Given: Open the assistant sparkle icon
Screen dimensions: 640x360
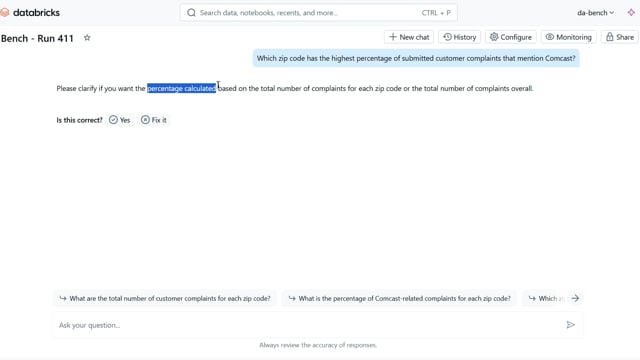Looking at the screenshot, I should (631, 13).
